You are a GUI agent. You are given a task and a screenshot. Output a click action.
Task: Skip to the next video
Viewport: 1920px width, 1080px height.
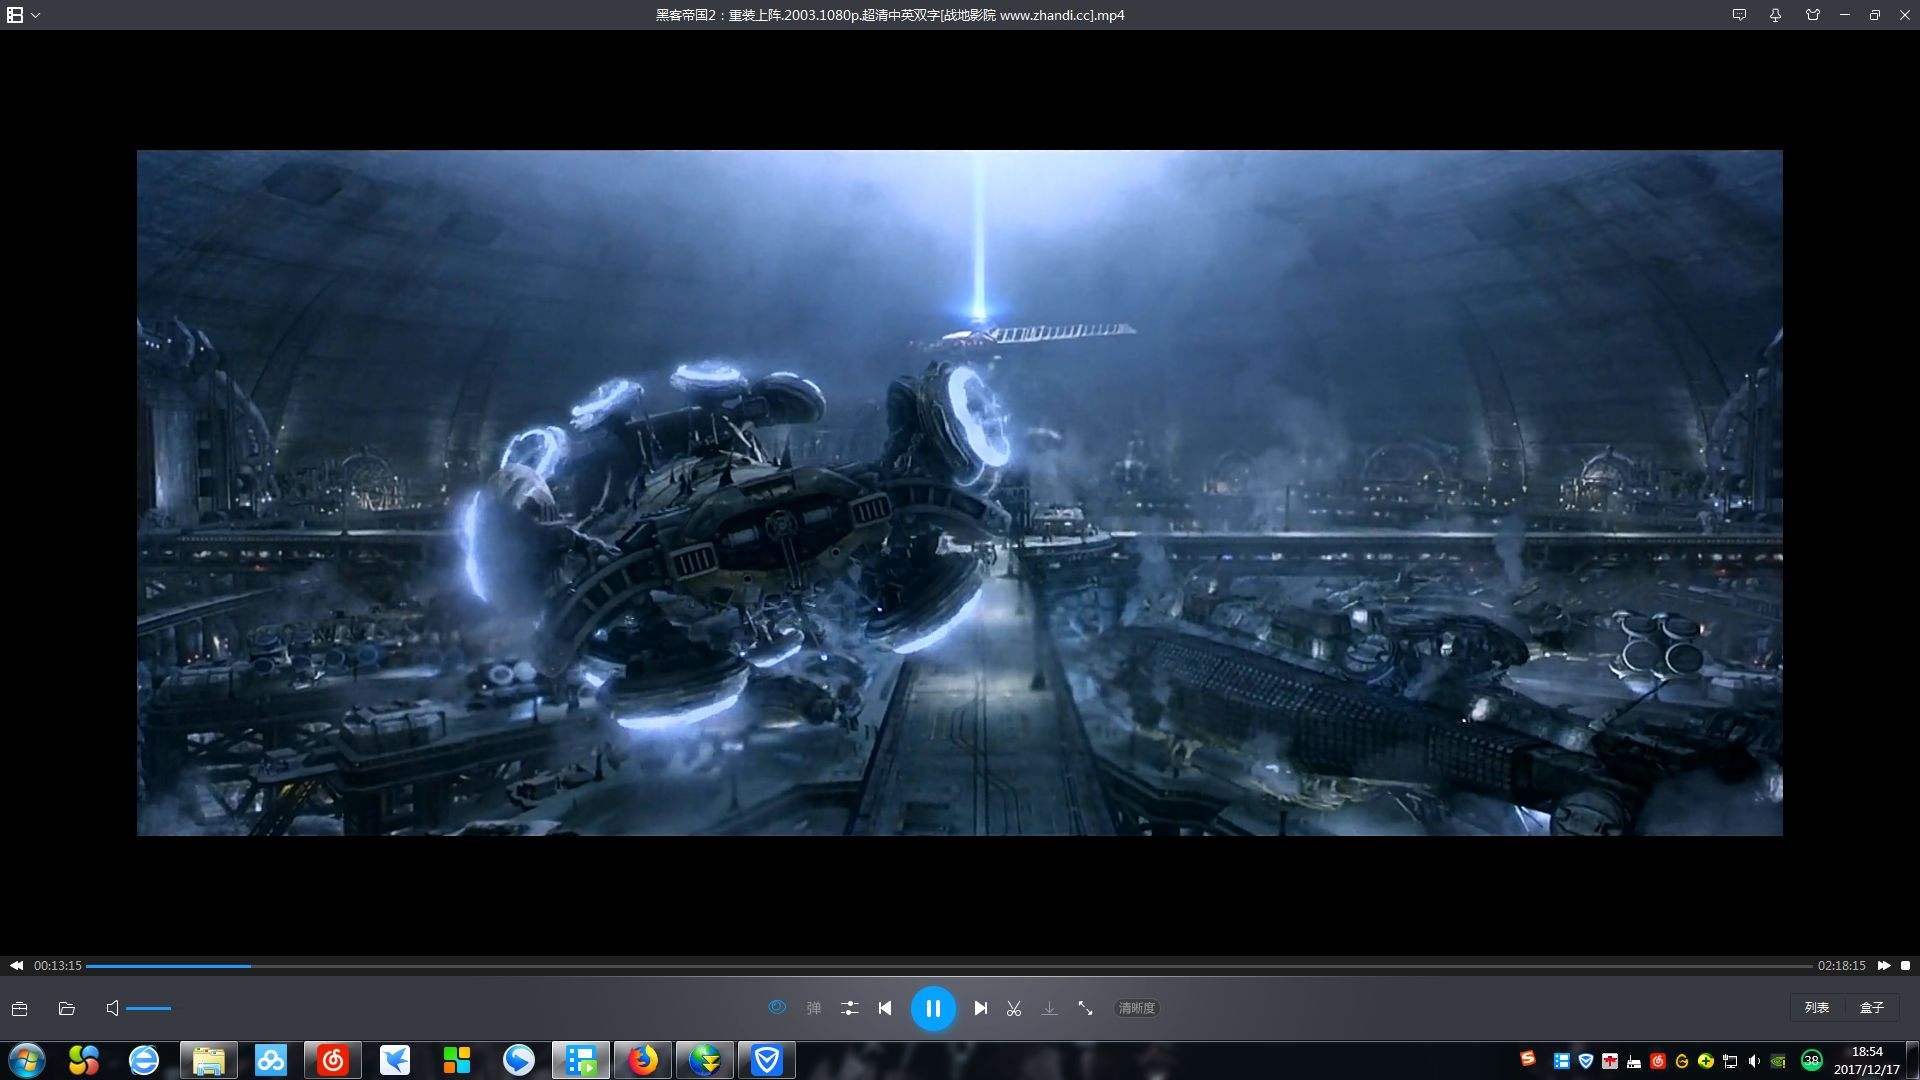point(981,1008)
